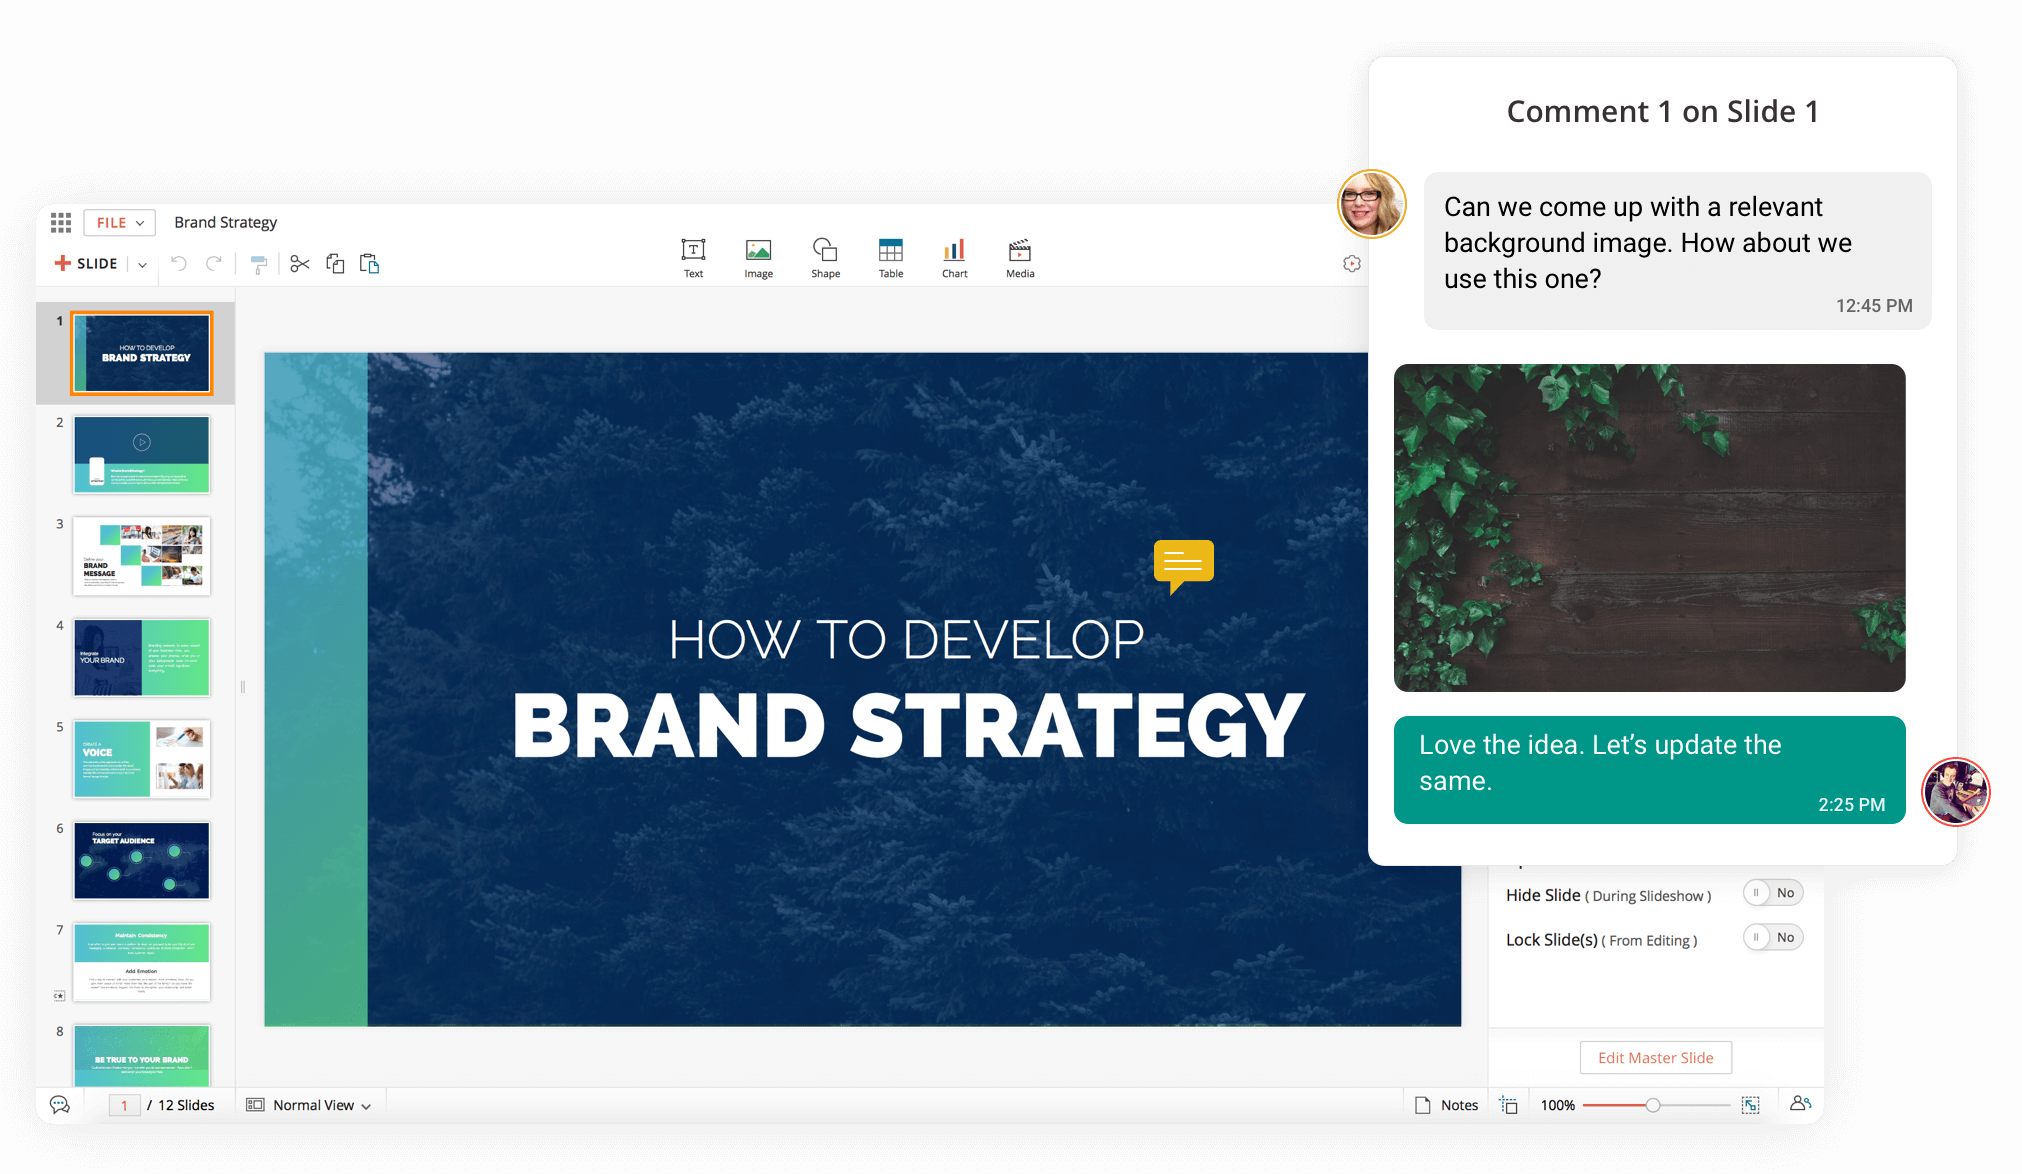Click the Text tool icon
The image size is (2022, 1174).
pos(693,250)
